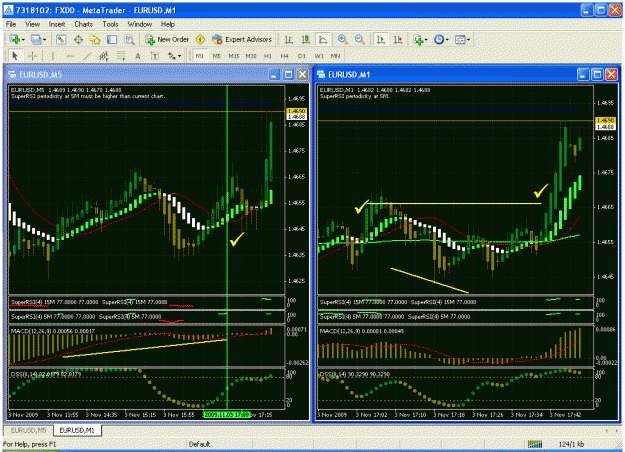
Task: Switch timeframe to MN
Action: 336,56
